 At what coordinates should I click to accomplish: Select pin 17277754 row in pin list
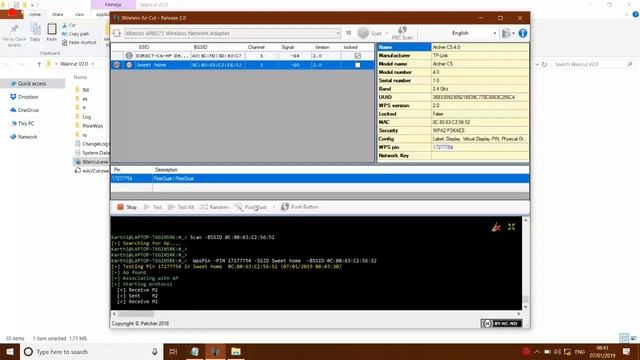320,178
